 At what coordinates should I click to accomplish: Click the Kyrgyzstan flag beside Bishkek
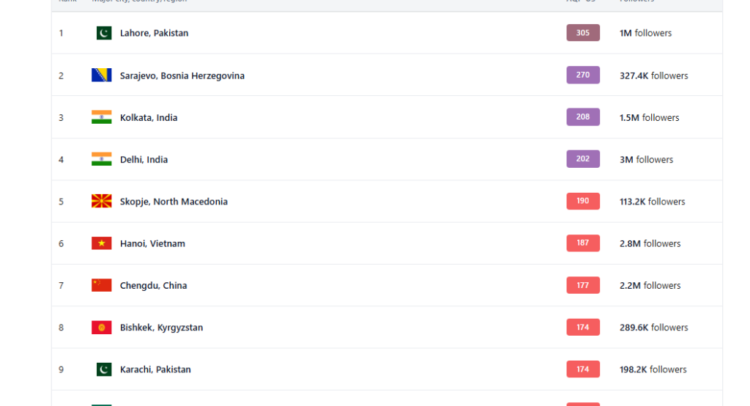tap(101, 327)
